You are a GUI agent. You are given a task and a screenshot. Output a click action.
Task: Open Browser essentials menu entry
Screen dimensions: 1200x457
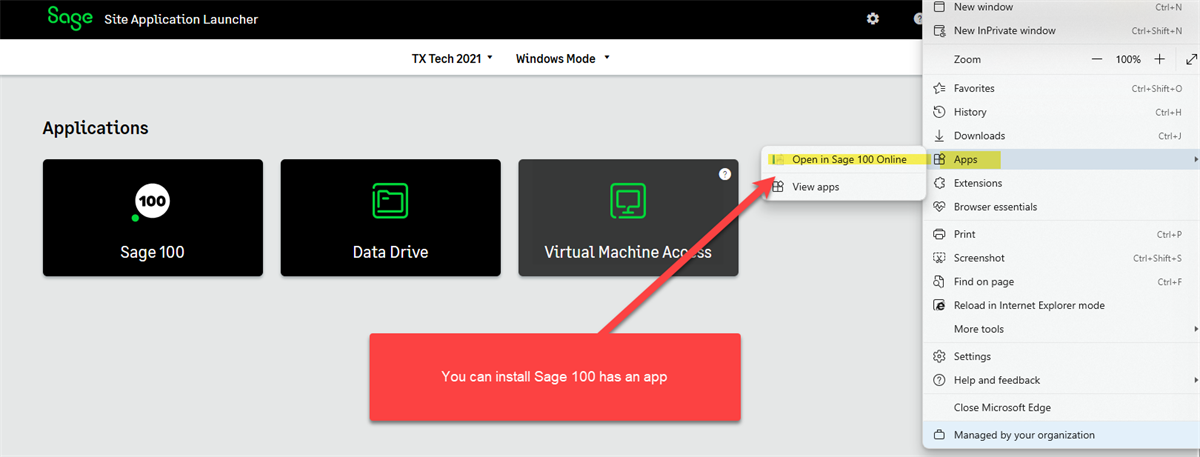[1060, 207]
